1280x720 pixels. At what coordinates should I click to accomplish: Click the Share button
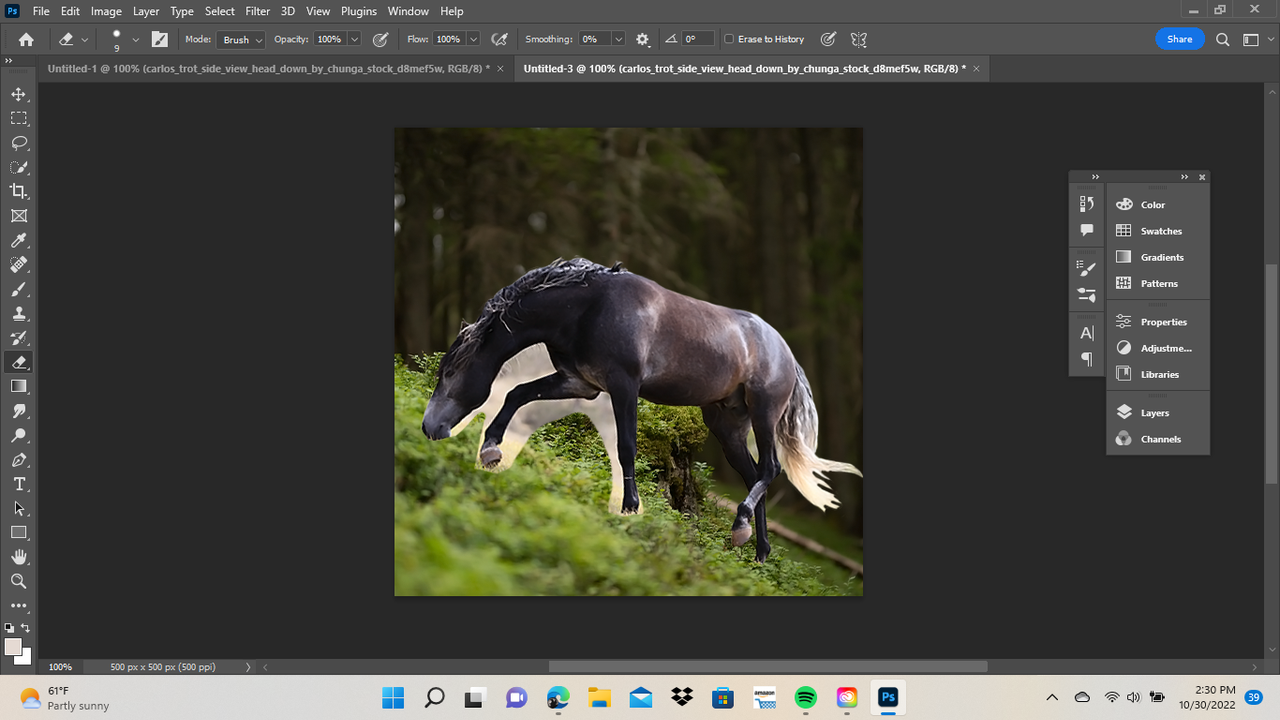pos(1180,39)
